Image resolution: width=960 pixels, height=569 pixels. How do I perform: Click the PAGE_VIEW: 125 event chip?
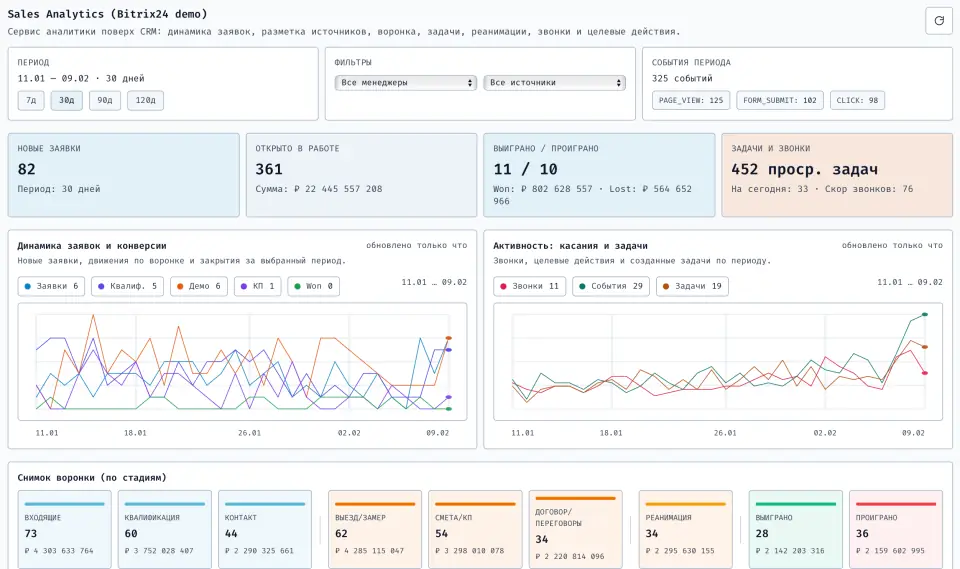tap(691, 100)
